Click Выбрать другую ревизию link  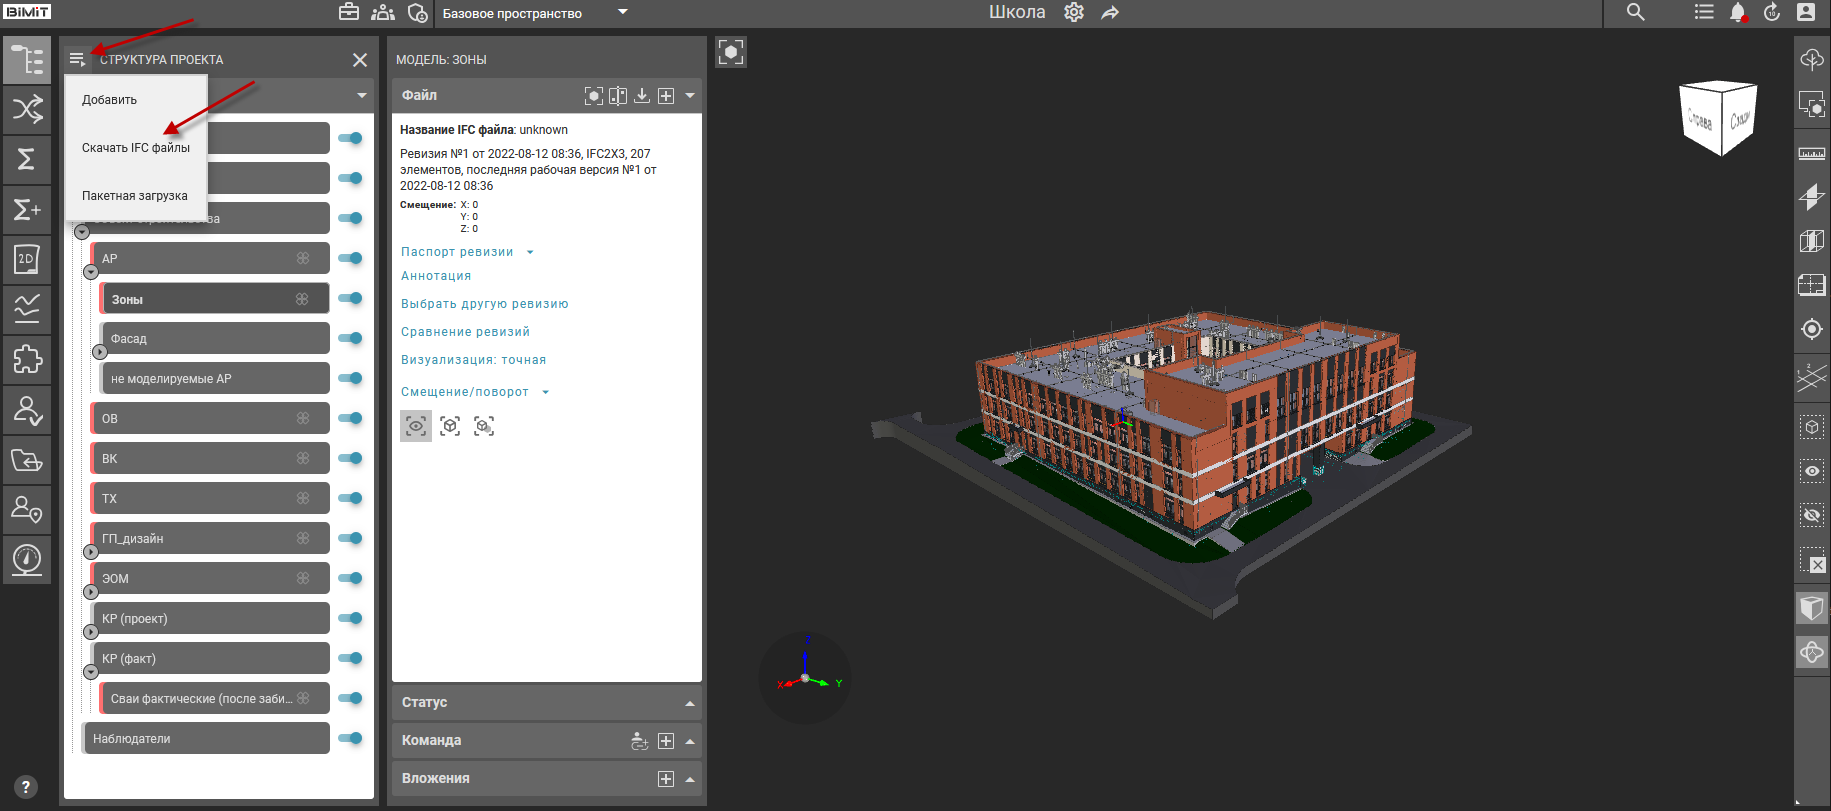[x=484, y=304]
